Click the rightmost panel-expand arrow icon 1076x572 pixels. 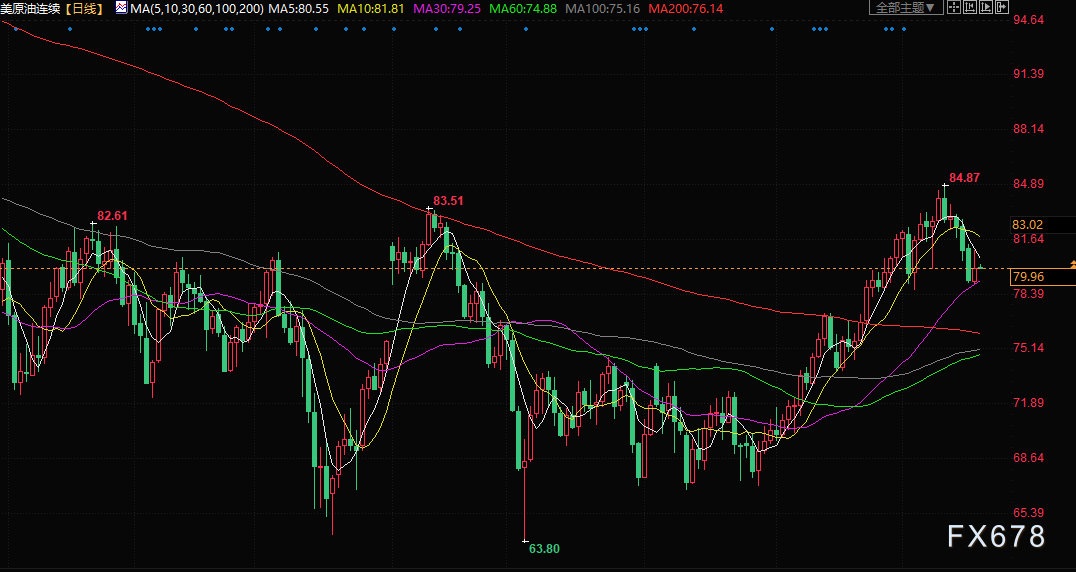(x=1002, y=7)
